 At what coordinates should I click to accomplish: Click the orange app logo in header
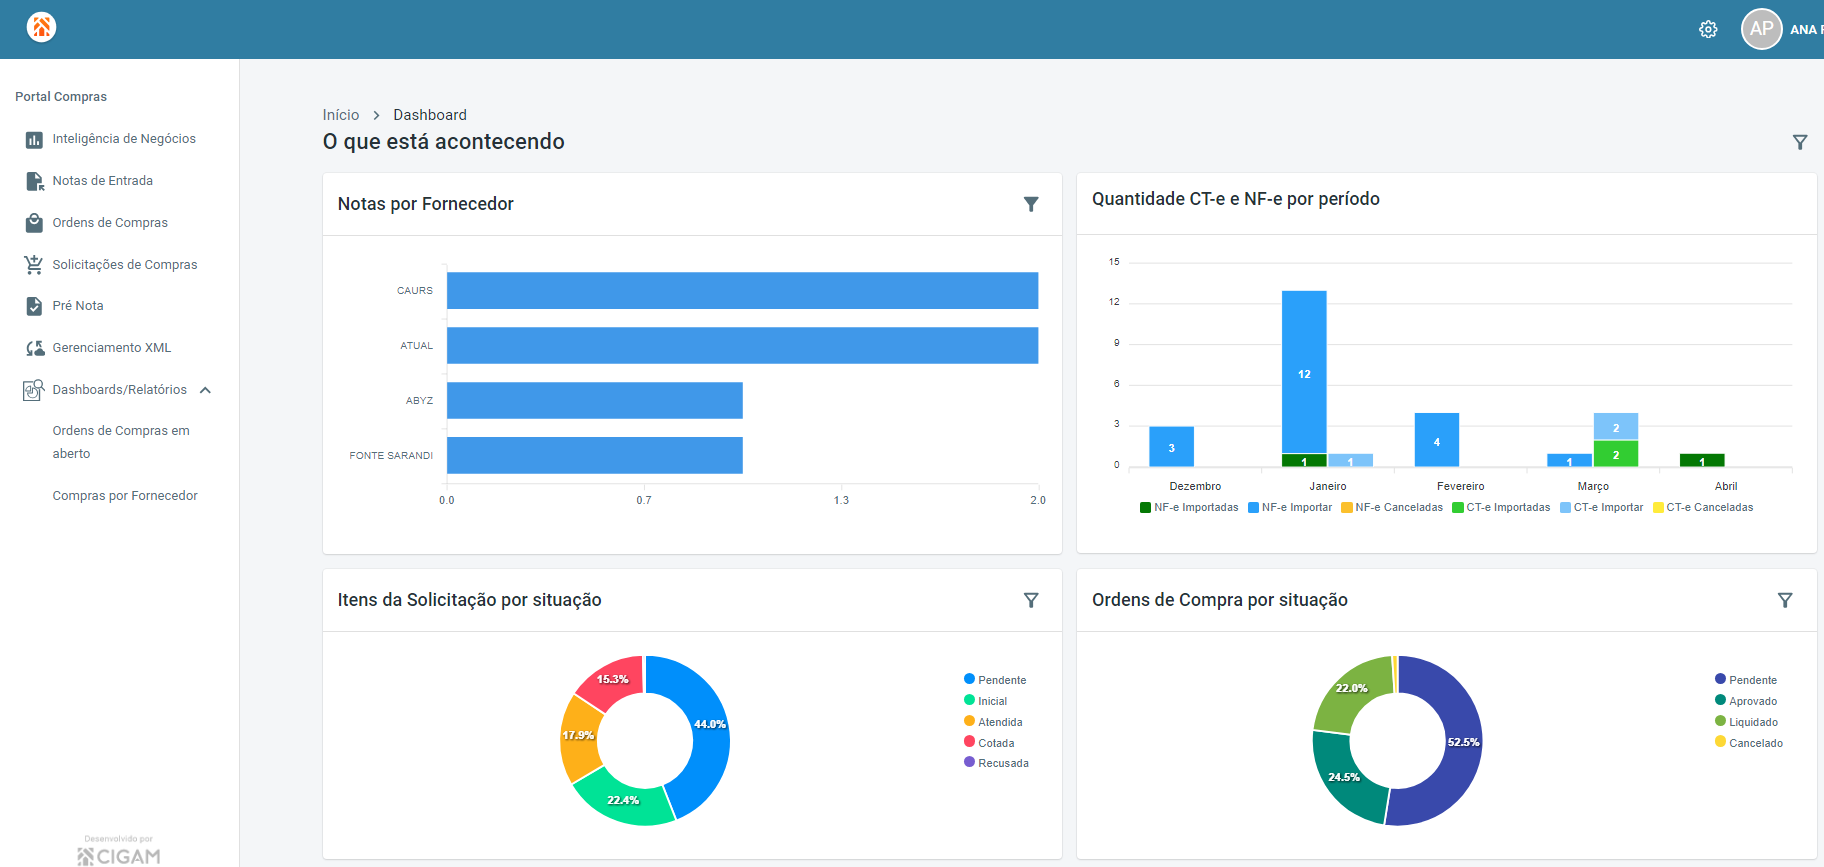click(41, 27)
